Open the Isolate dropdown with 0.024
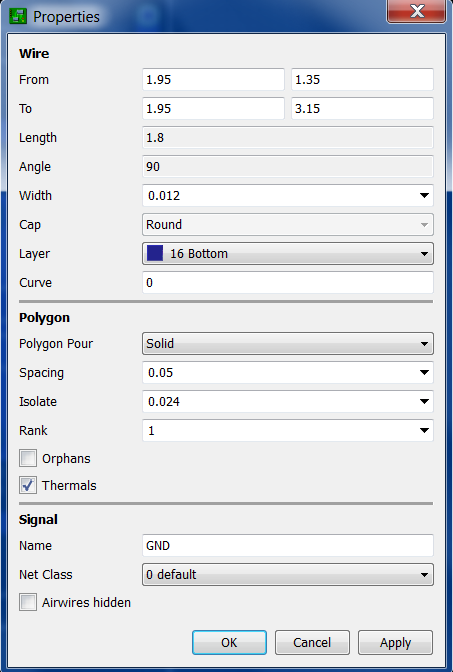 click(x=288, y=401)
